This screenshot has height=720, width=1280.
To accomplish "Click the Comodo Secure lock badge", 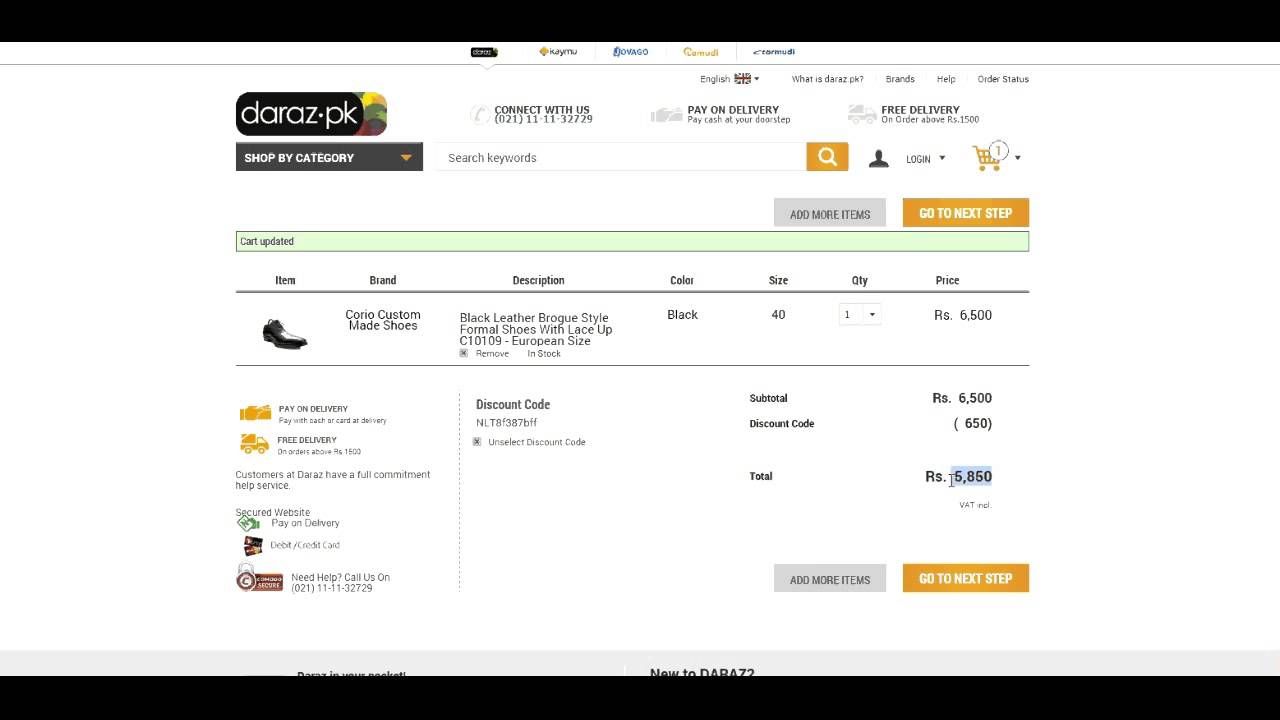I will tap(259, 578).
